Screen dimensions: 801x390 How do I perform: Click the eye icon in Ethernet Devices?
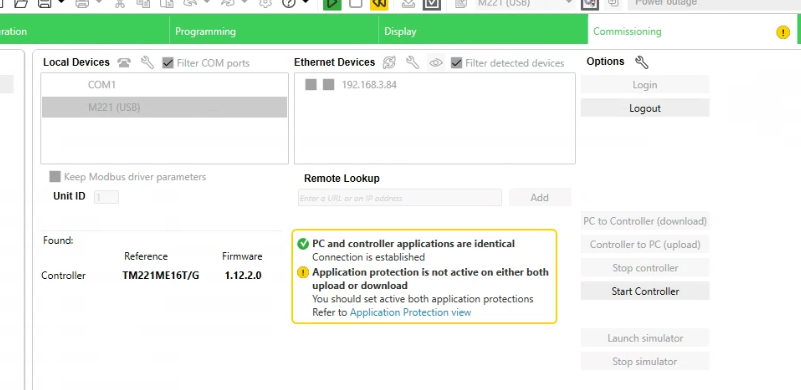tap(436, 63)
